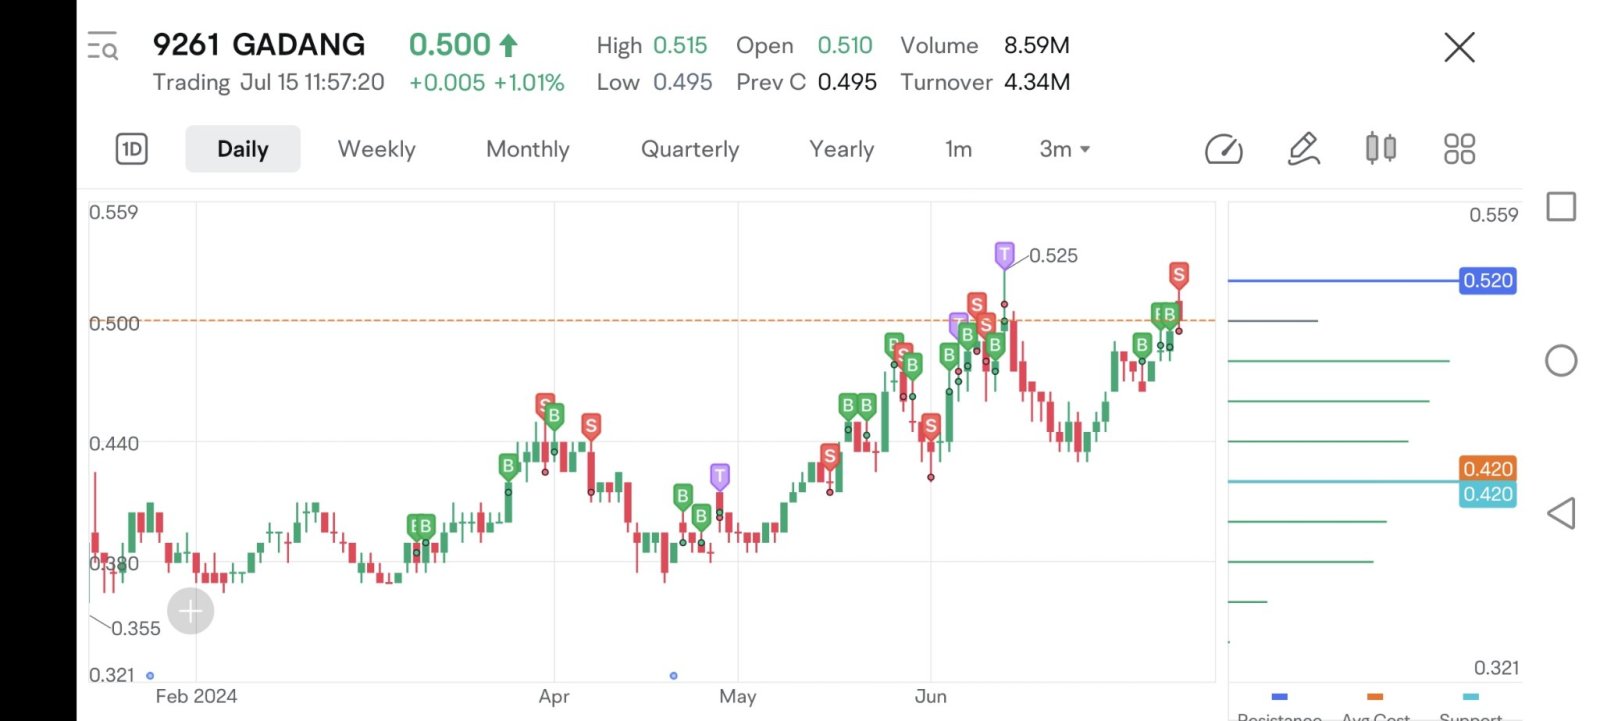Click the +0.005 +1.01% change text
The width and height of the screenshot is (1600, 721).
487,83
